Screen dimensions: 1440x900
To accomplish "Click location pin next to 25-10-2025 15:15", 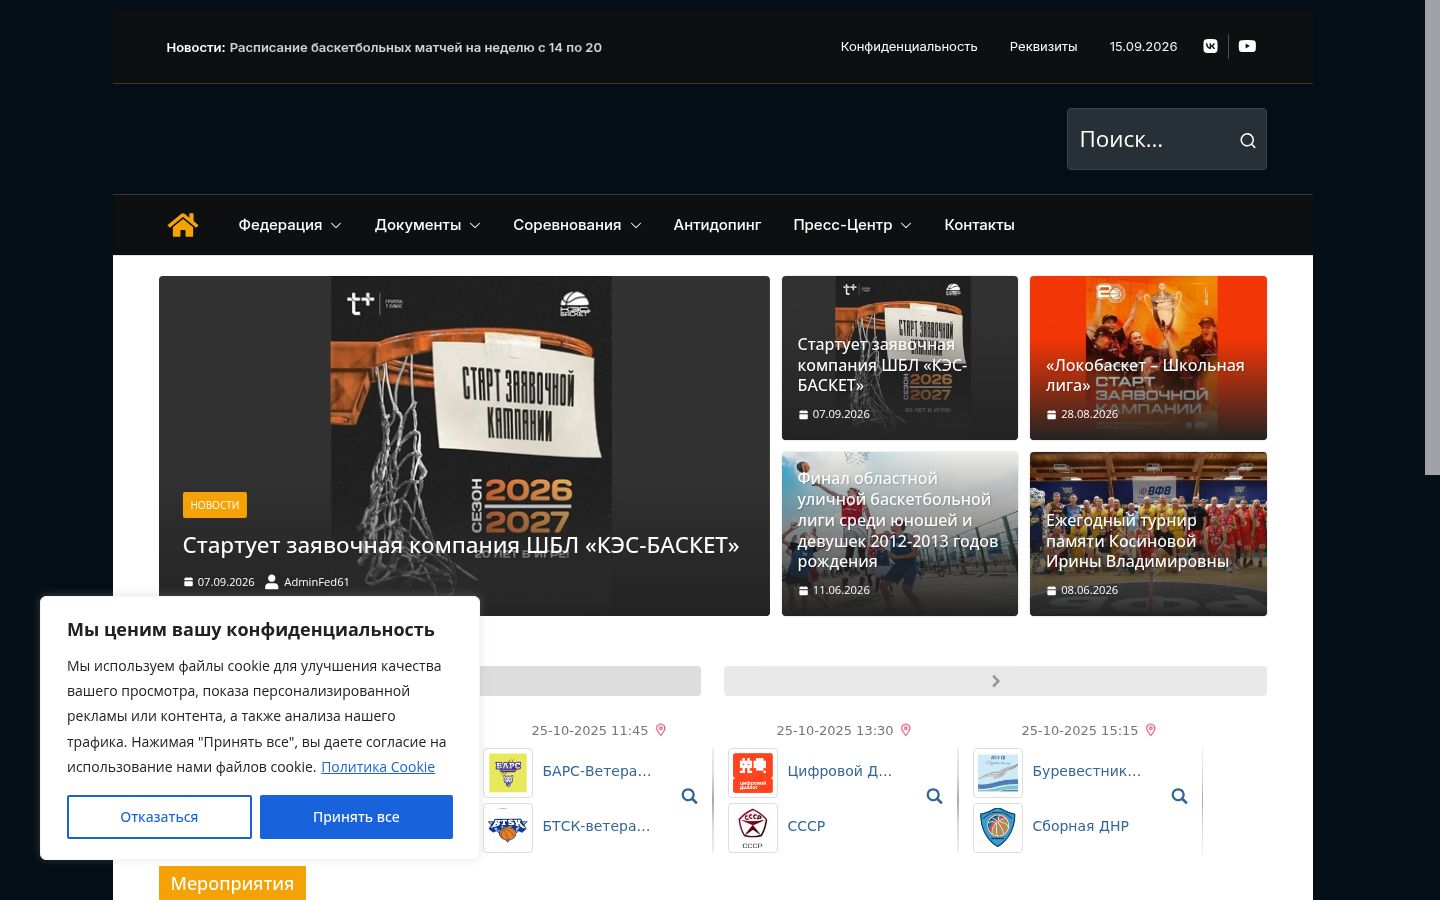I will pyautogui.click(x=1150, y=730).
